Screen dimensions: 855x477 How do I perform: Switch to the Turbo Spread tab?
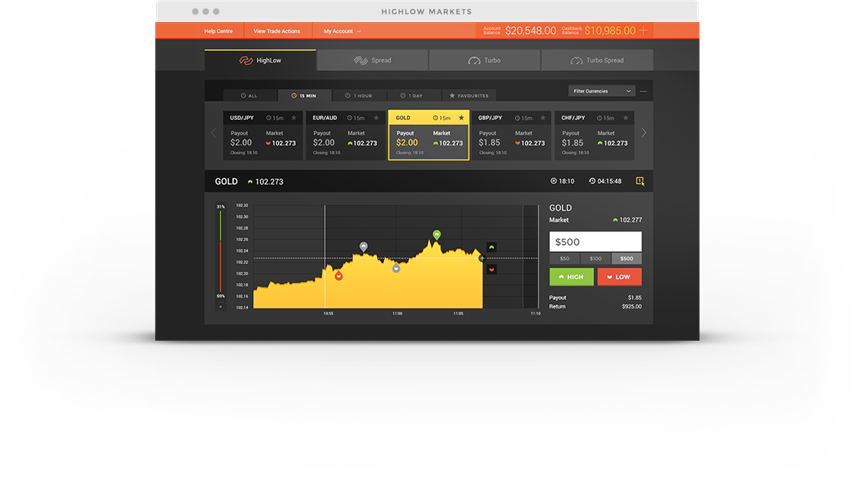[x=597, y=60]
